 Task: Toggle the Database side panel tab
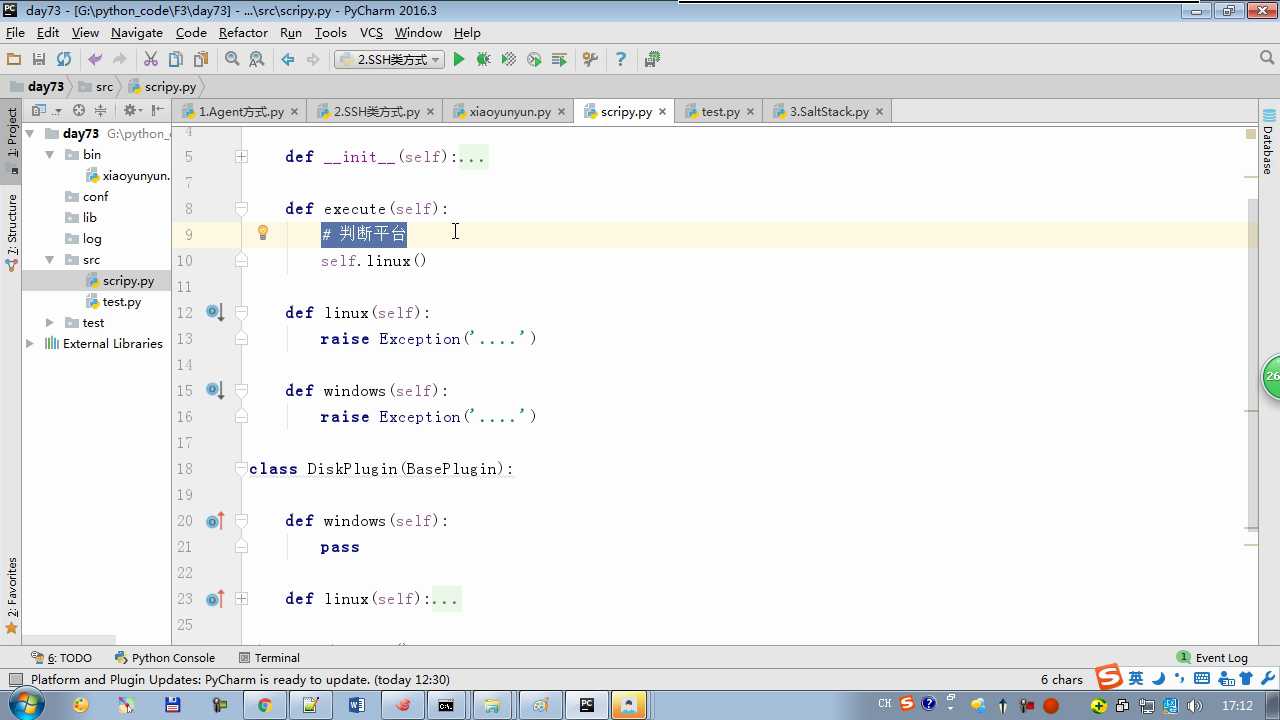click(1268, 142)
